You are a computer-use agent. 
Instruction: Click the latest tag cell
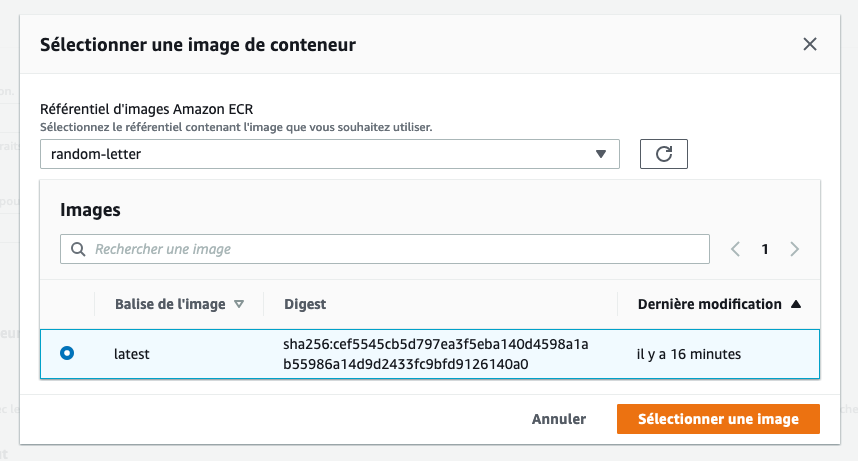pyautogui.click(x=133, y=353)
